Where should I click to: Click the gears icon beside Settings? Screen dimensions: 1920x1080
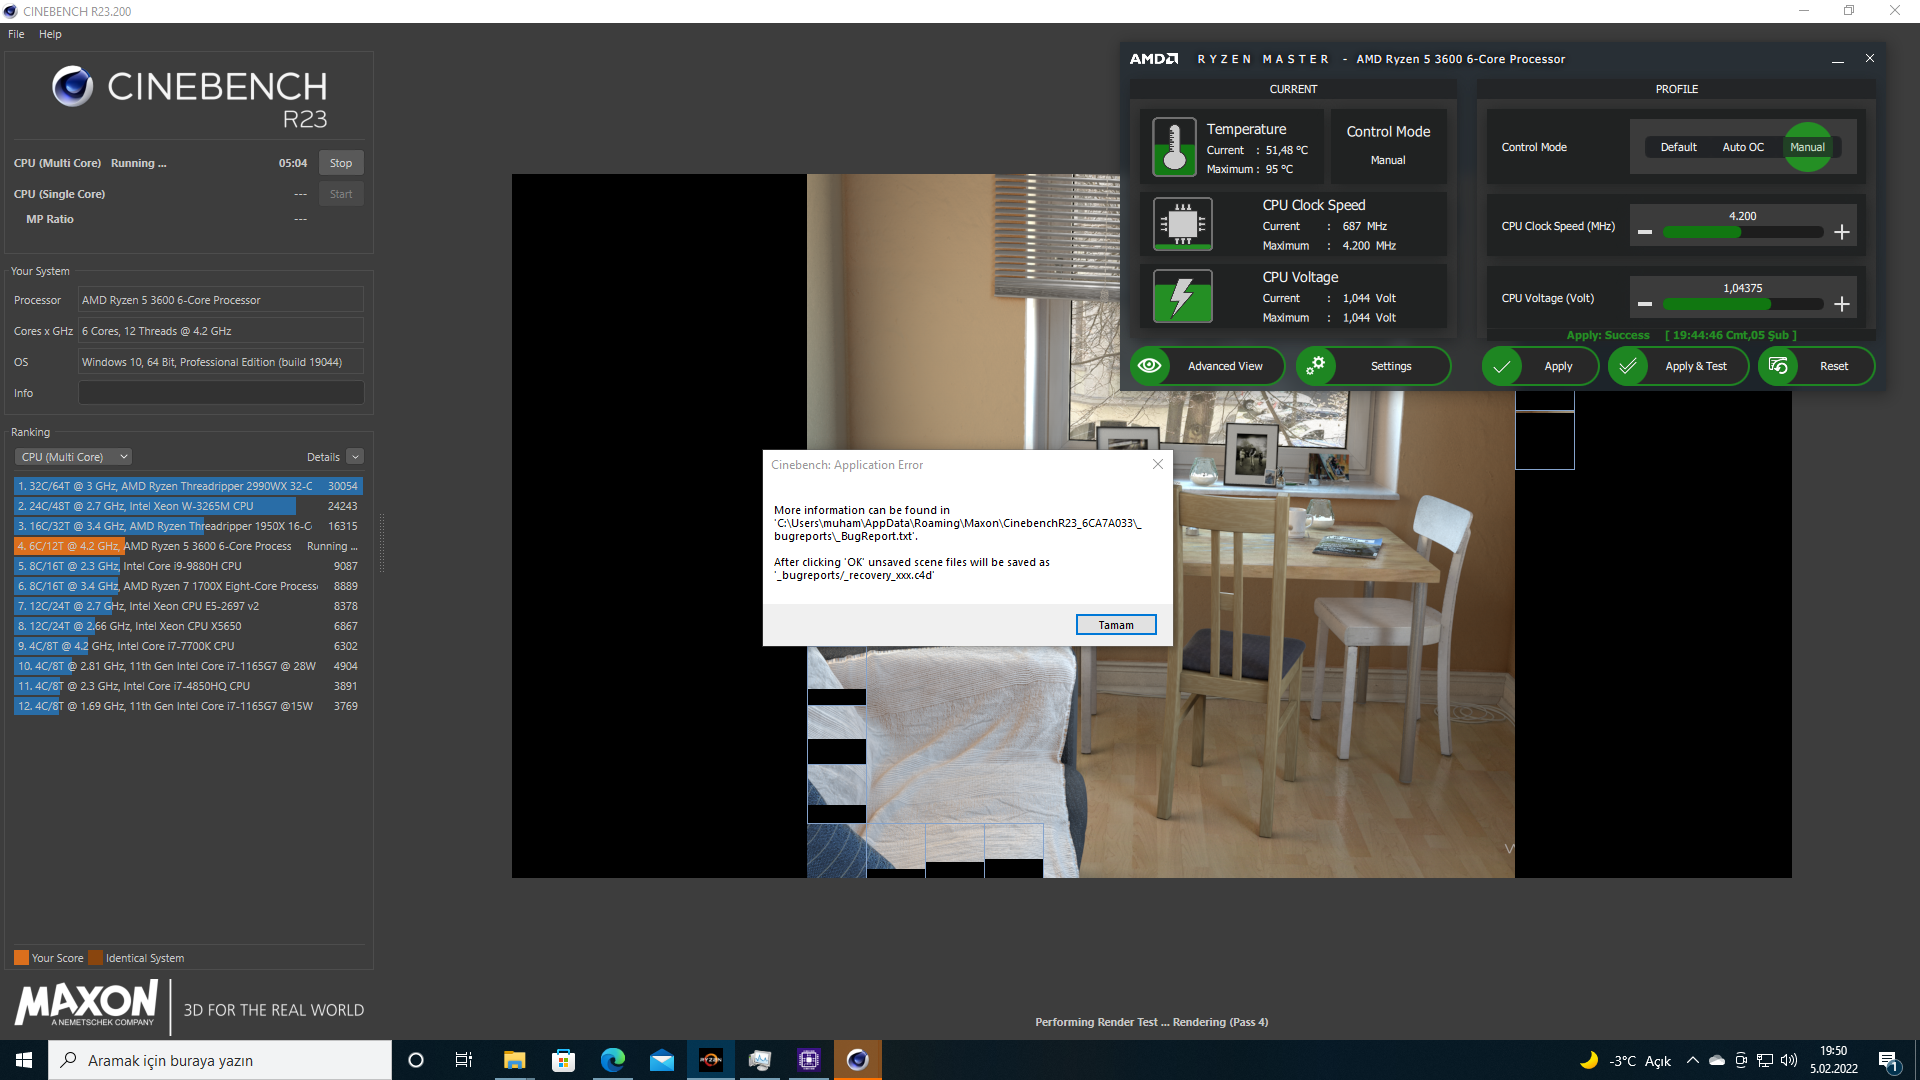1316,366
